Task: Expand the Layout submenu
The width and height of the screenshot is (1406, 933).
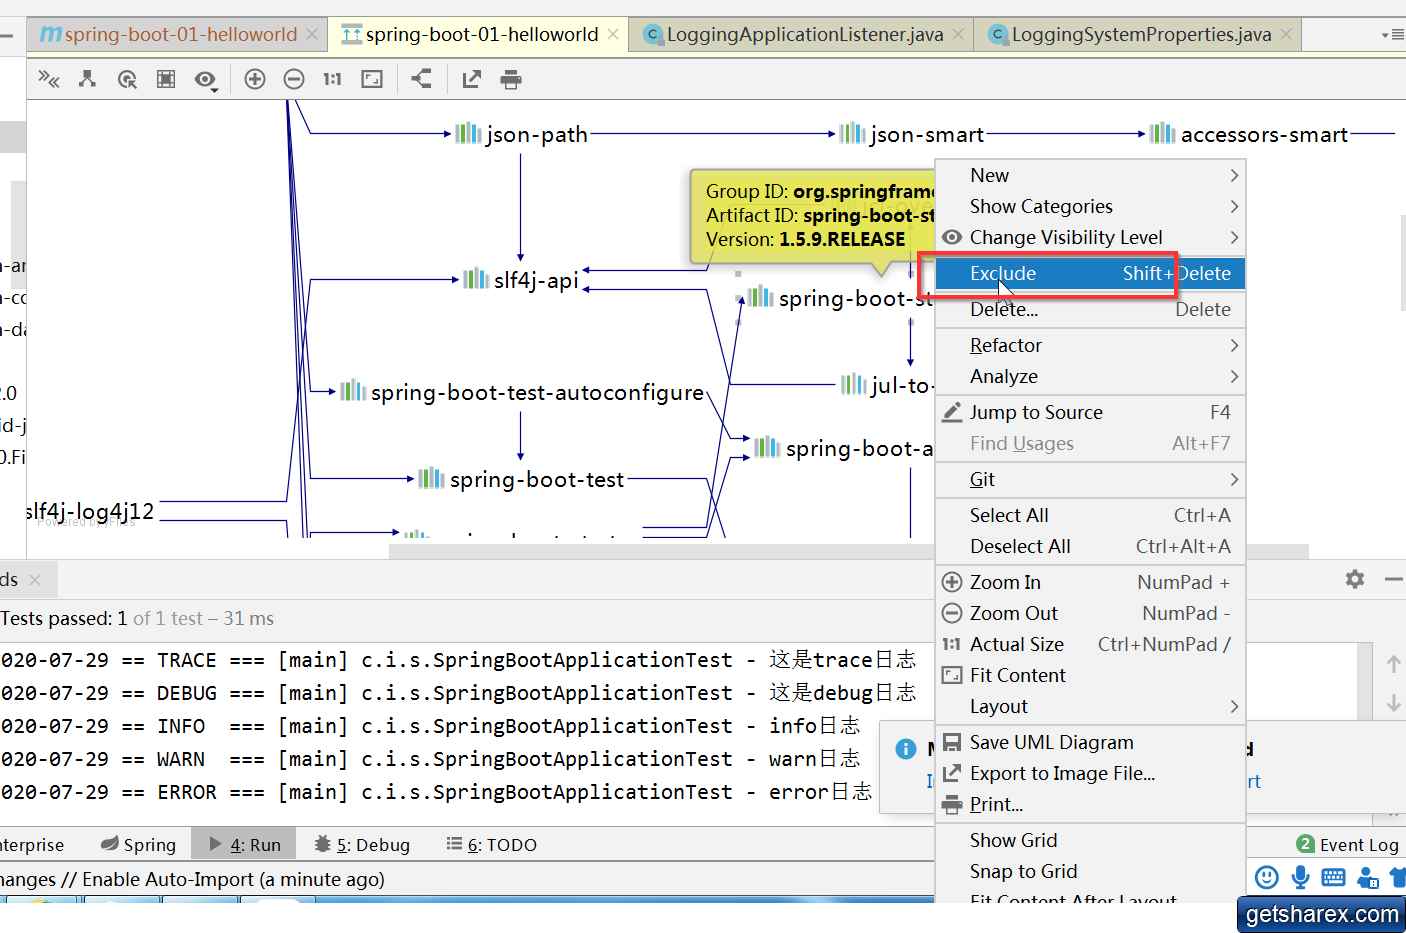Action: coord(1091,706)
